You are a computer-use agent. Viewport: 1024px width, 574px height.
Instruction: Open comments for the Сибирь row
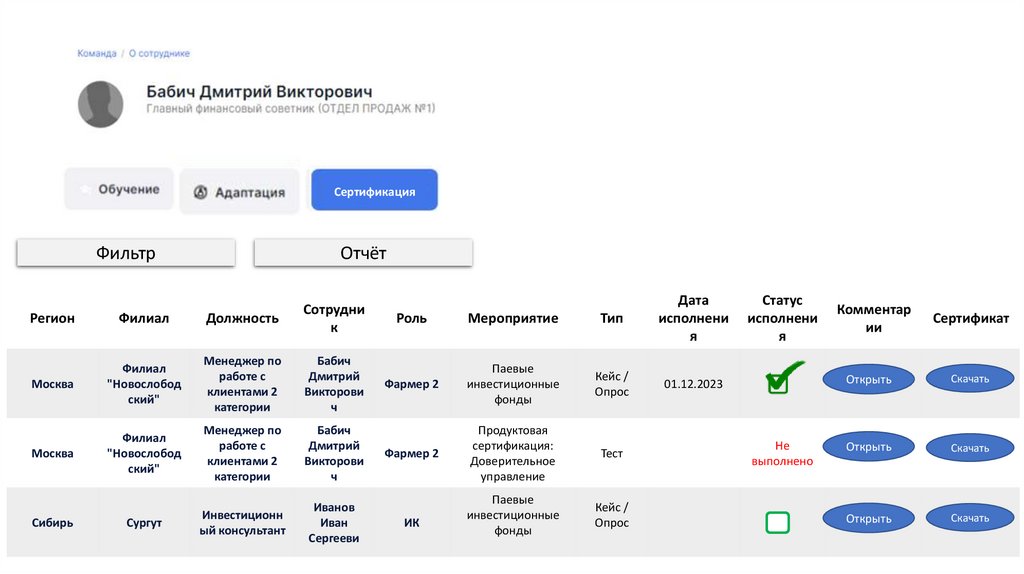point(868,518)
